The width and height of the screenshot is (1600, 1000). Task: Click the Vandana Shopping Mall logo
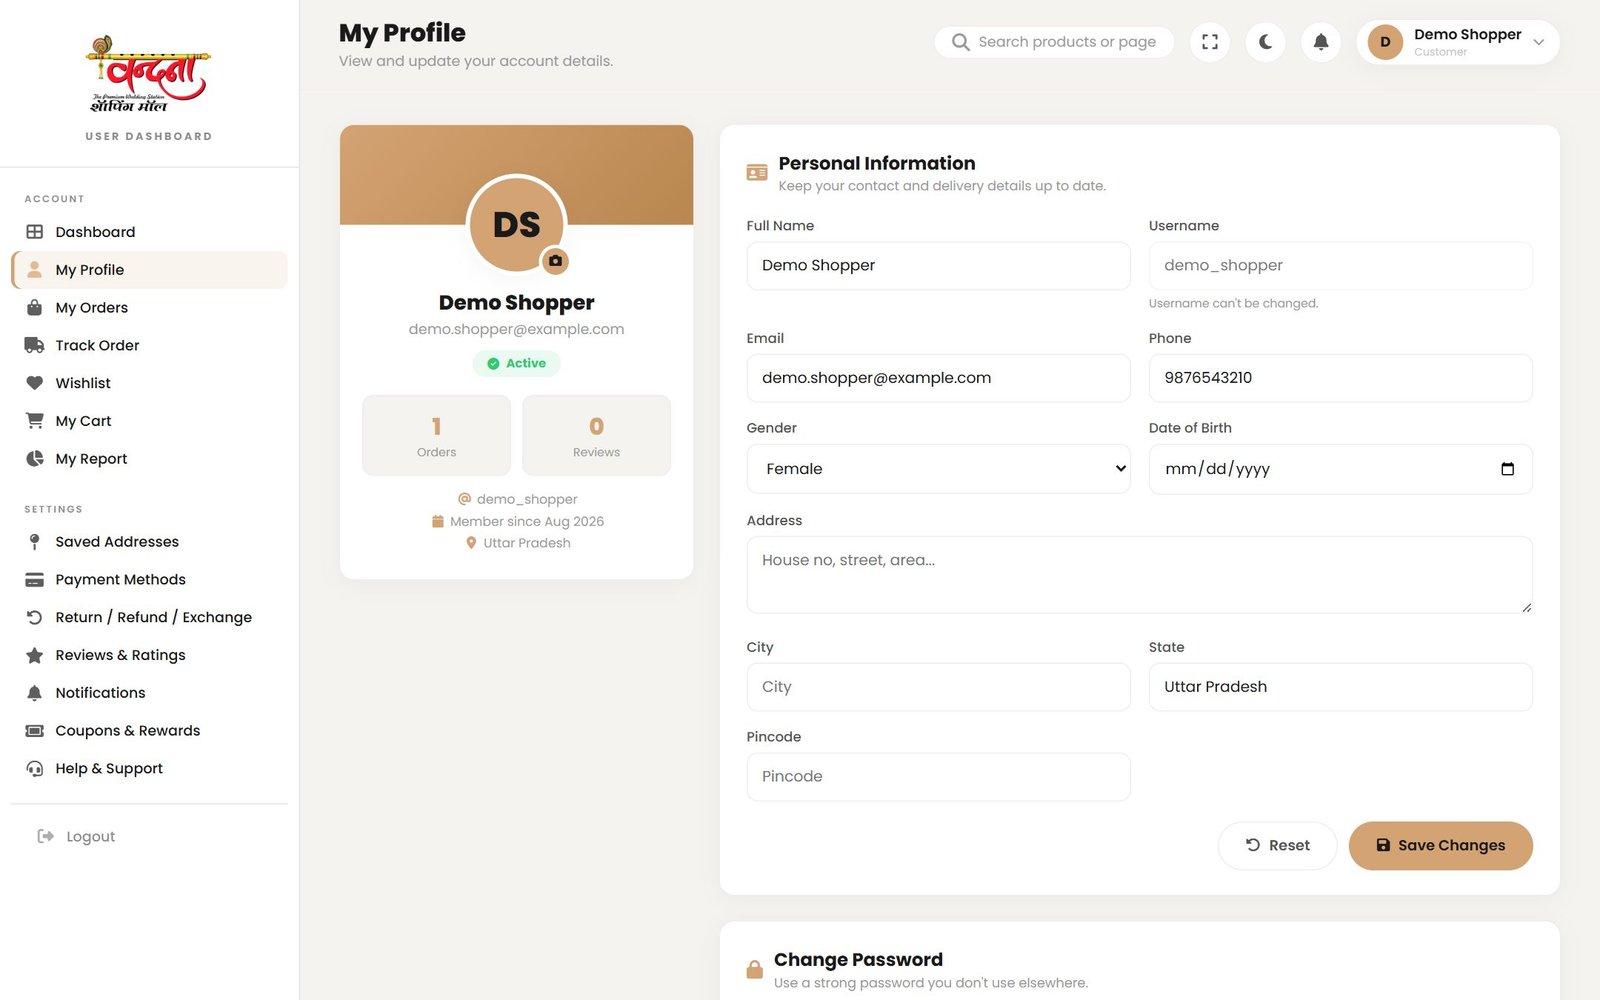(x=149, y=75)
